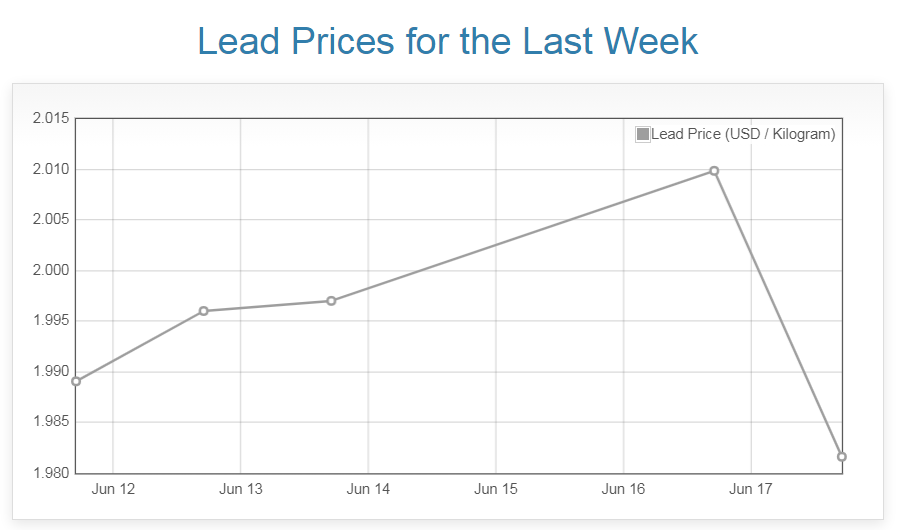The image size is (901, 530).
Task: Select the 2.000 y-axis value
Action: point(51,271)
